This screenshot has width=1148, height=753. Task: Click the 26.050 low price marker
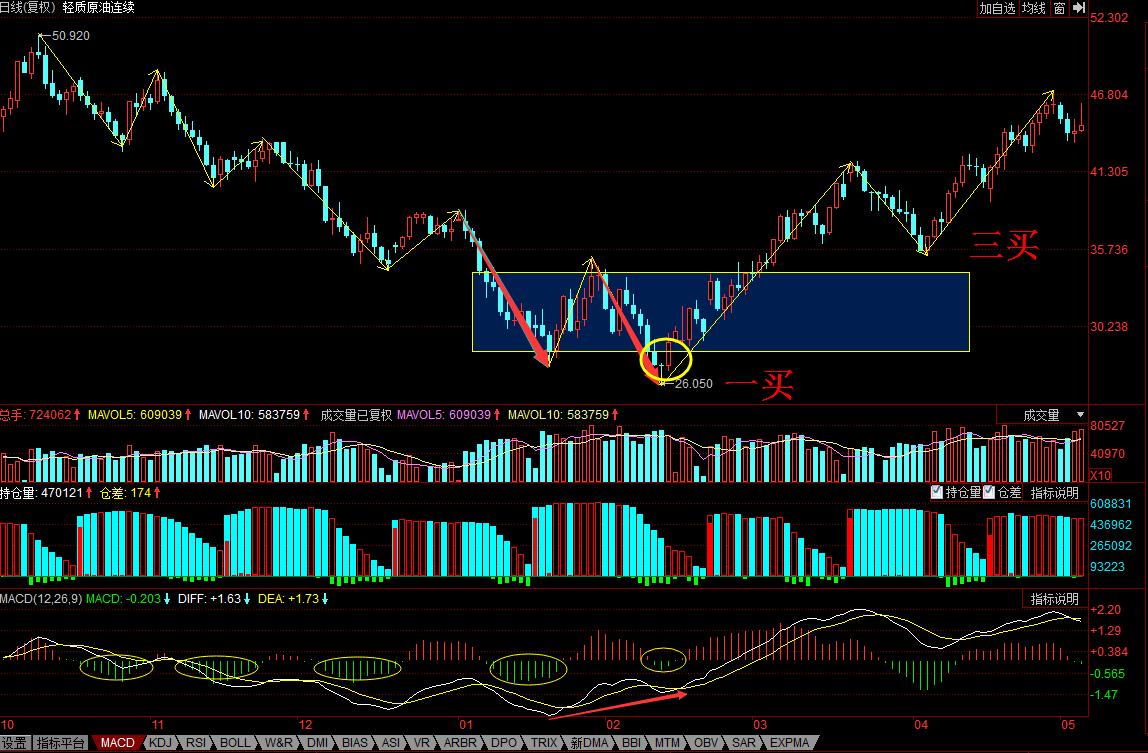[x=693, y=383]
